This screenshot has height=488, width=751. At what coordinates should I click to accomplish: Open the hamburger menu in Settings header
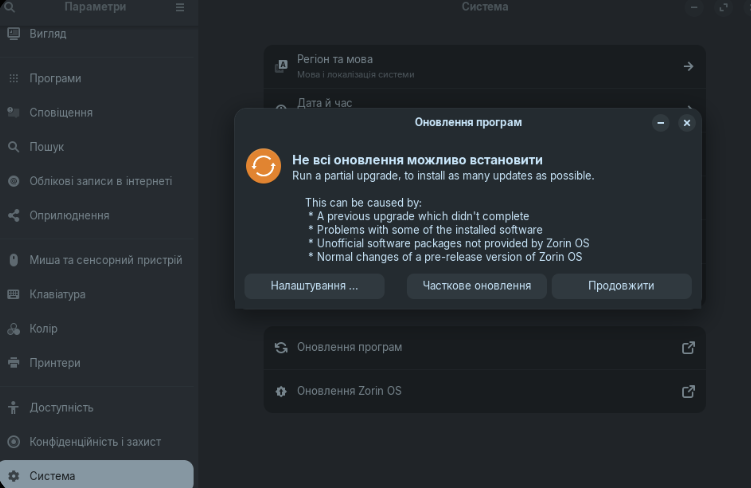click(180, 7)
